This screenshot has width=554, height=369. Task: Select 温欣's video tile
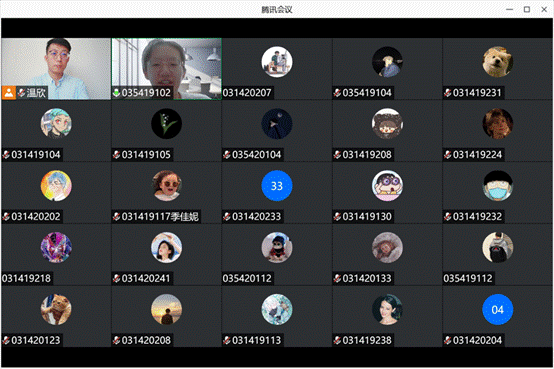pyautogui.click(x=56, y=69)
